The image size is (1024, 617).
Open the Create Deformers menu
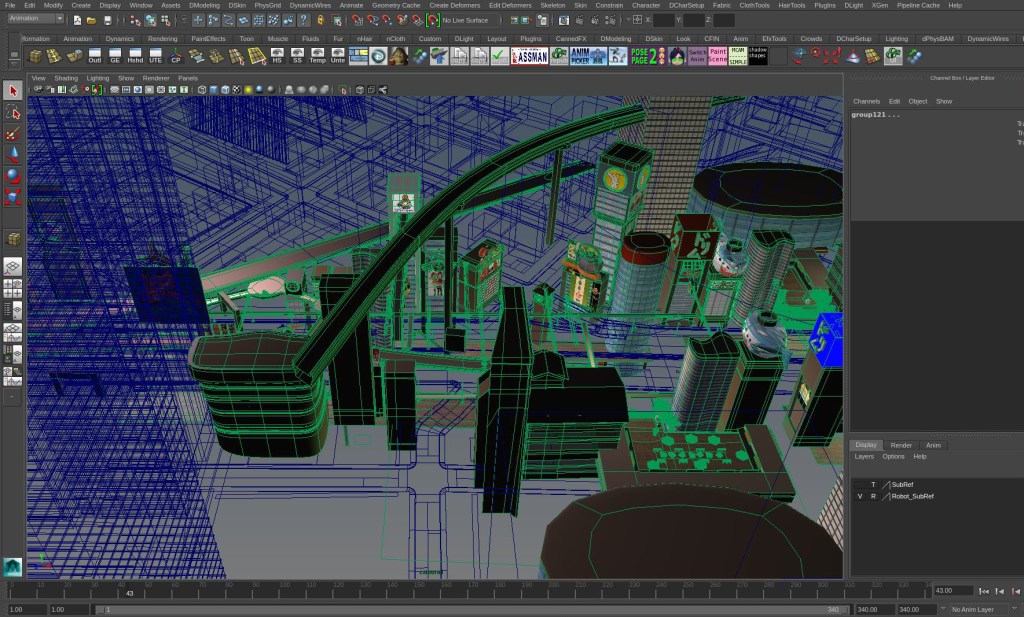tap(454, 5)
